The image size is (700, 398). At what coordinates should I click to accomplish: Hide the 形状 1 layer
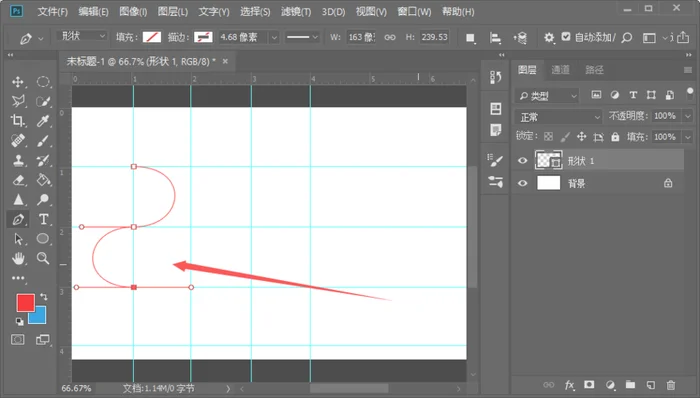pos(522,161)
